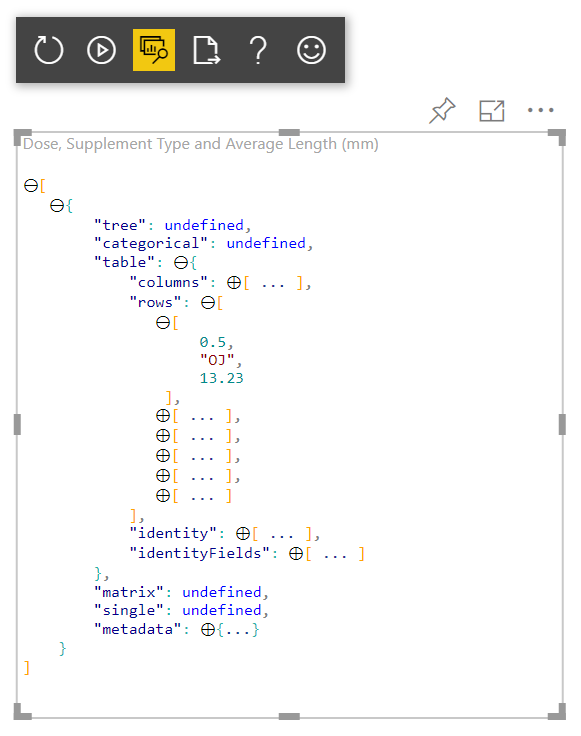The image size is (581, 736).
Task: Click the smiley feedback icon
Action: click(x=311, y=50)
